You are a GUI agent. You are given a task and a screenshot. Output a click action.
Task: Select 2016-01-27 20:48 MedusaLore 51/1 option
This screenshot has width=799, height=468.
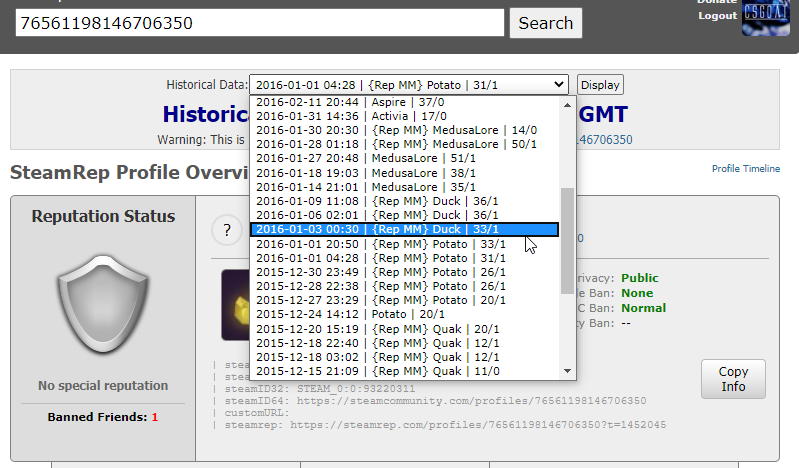tap(405, 159)
